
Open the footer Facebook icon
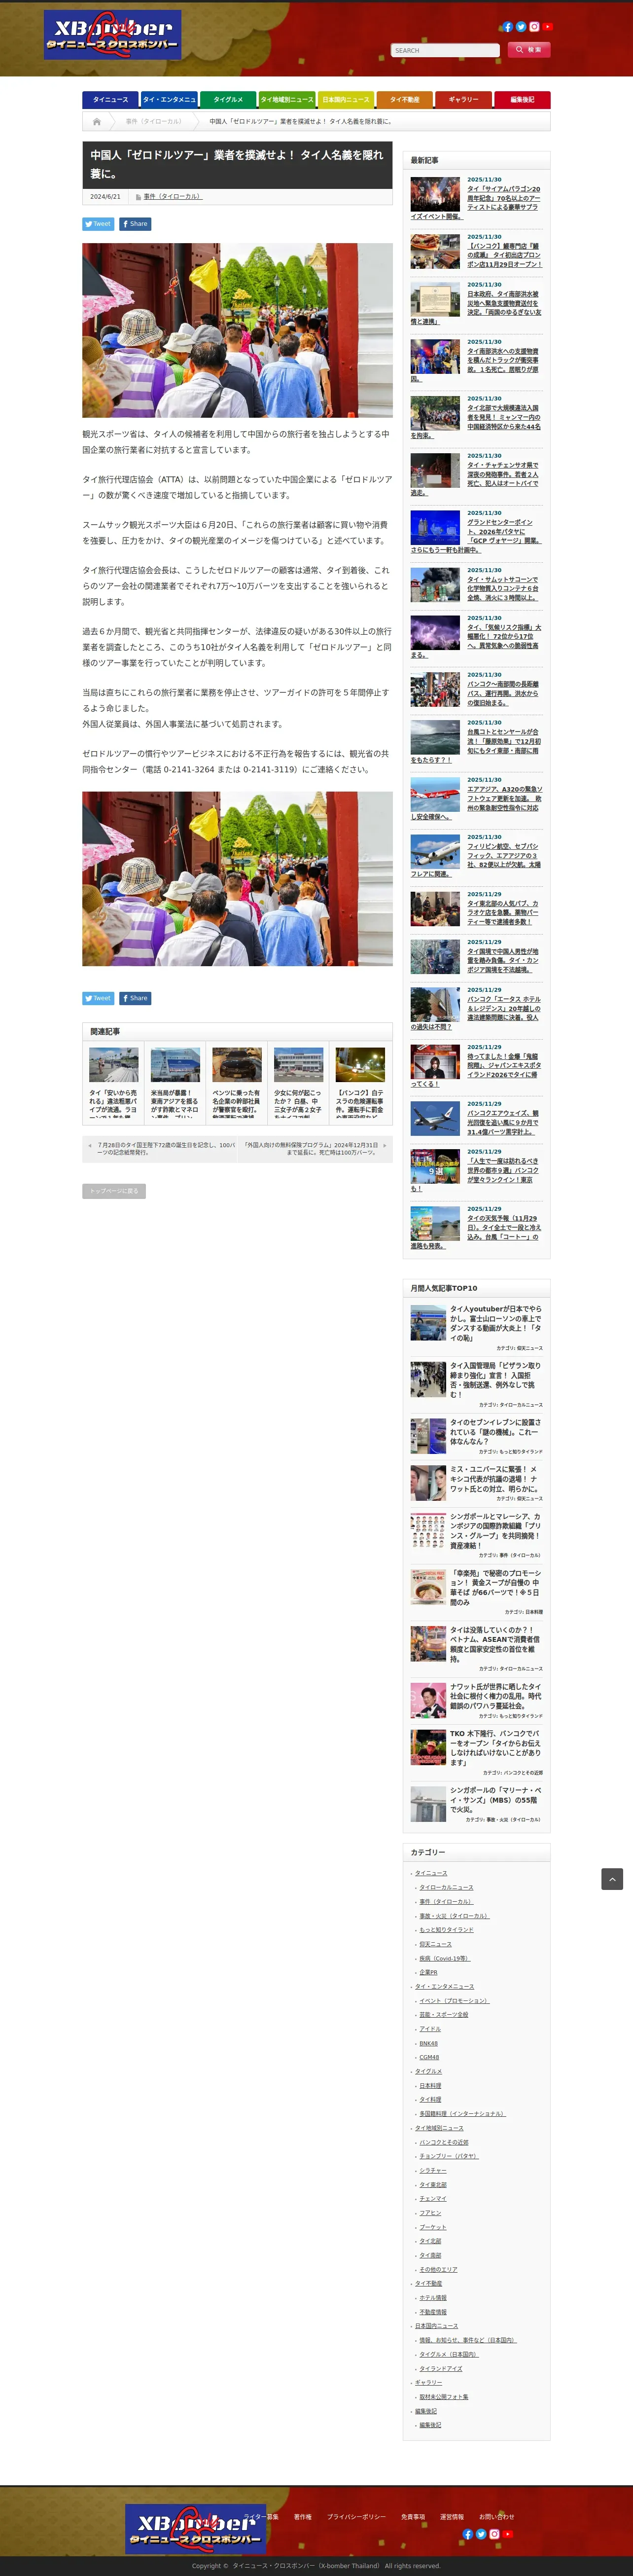(x=467, y=2534)
